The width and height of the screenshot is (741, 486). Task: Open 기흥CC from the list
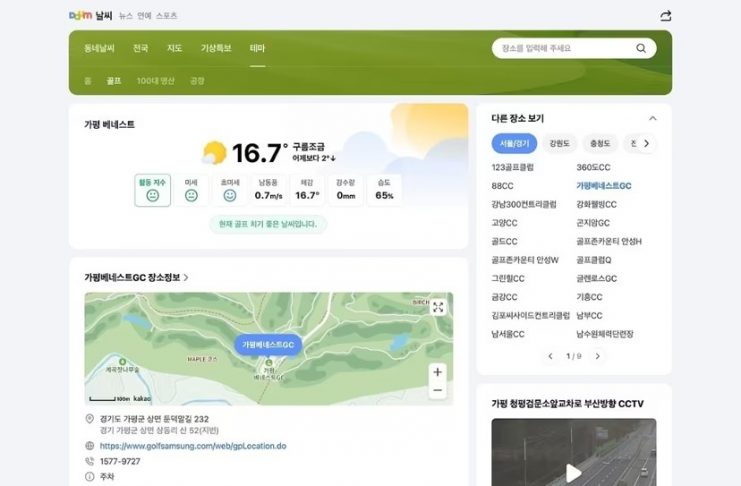[589, 297]
